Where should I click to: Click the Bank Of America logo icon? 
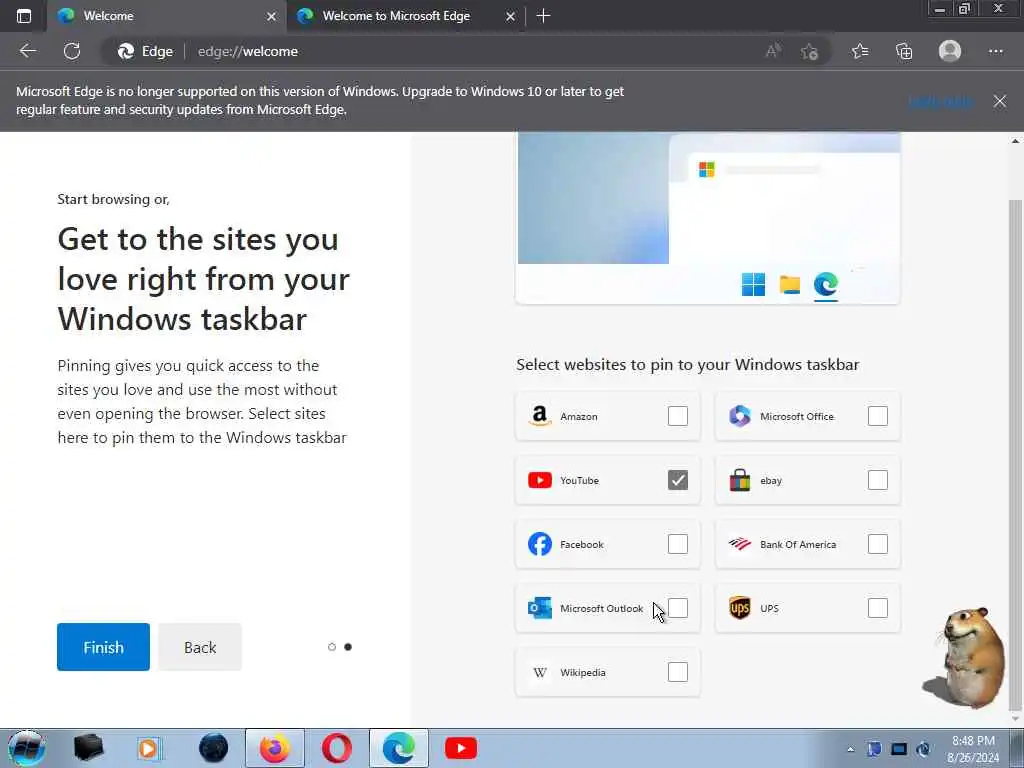click(739, 544)
